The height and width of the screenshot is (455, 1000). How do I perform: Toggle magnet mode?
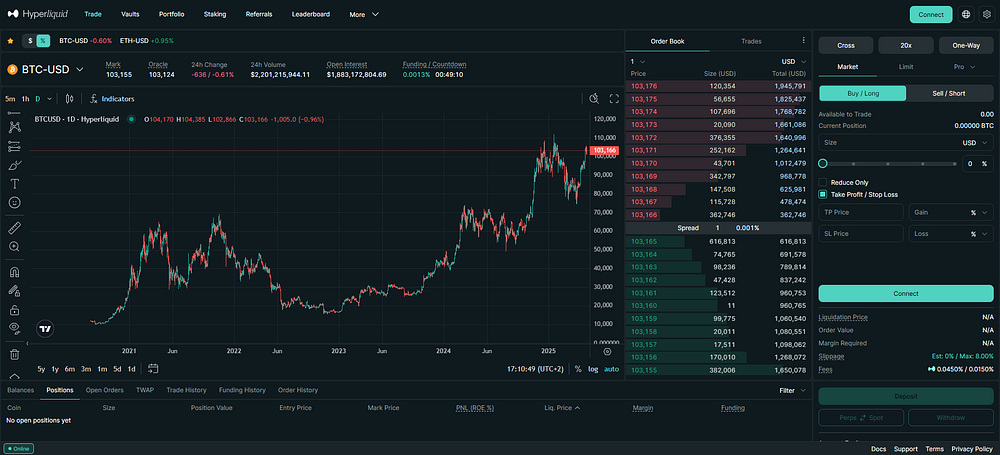pyautogui.click(x=14, y=272)
